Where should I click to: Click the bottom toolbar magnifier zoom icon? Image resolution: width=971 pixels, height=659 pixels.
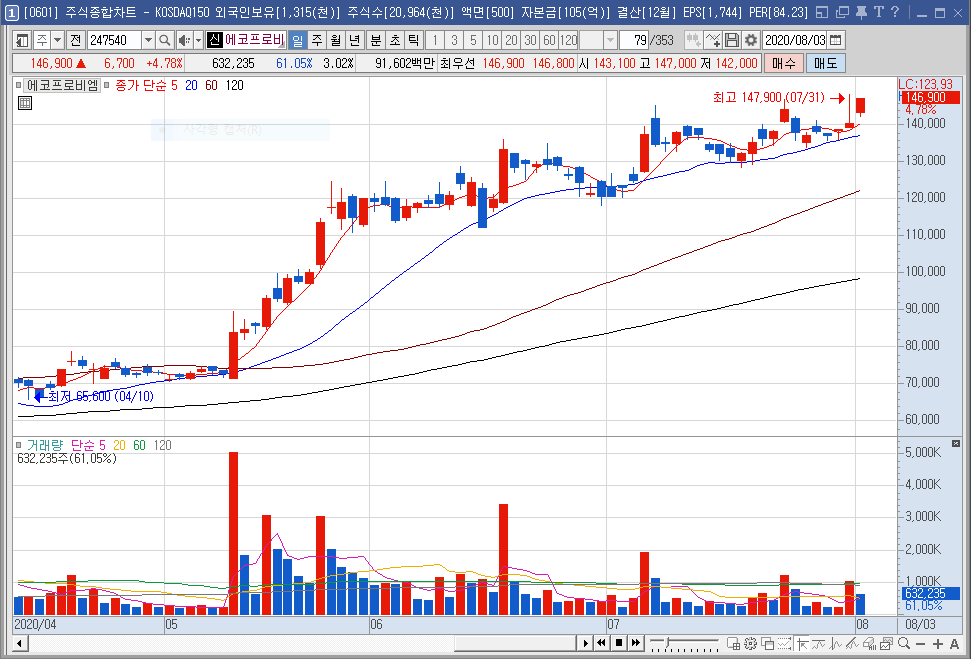904,644
